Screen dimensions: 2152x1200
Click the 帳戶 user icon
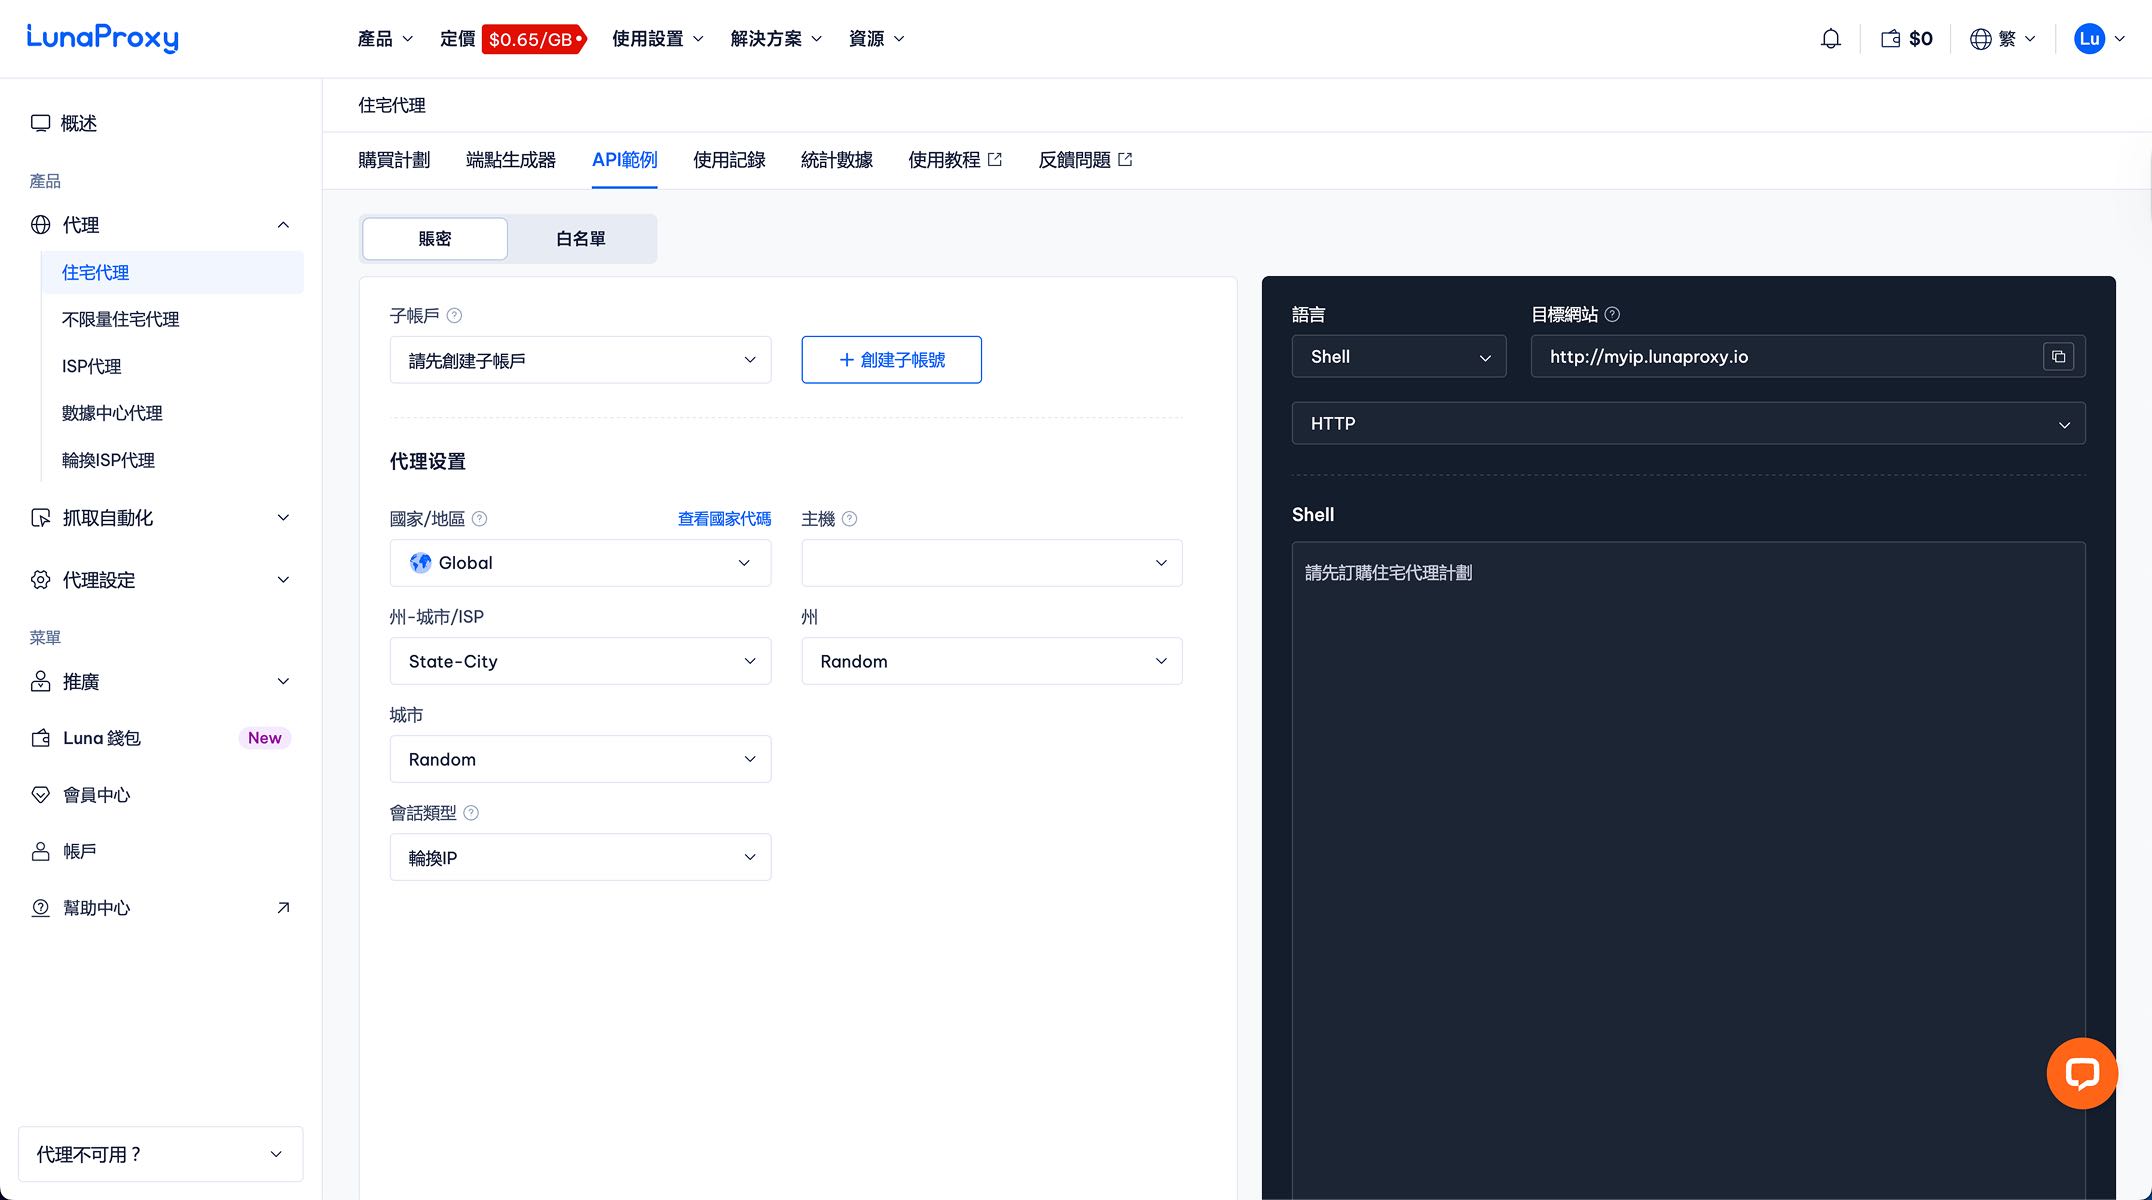[x=40, y=851]
